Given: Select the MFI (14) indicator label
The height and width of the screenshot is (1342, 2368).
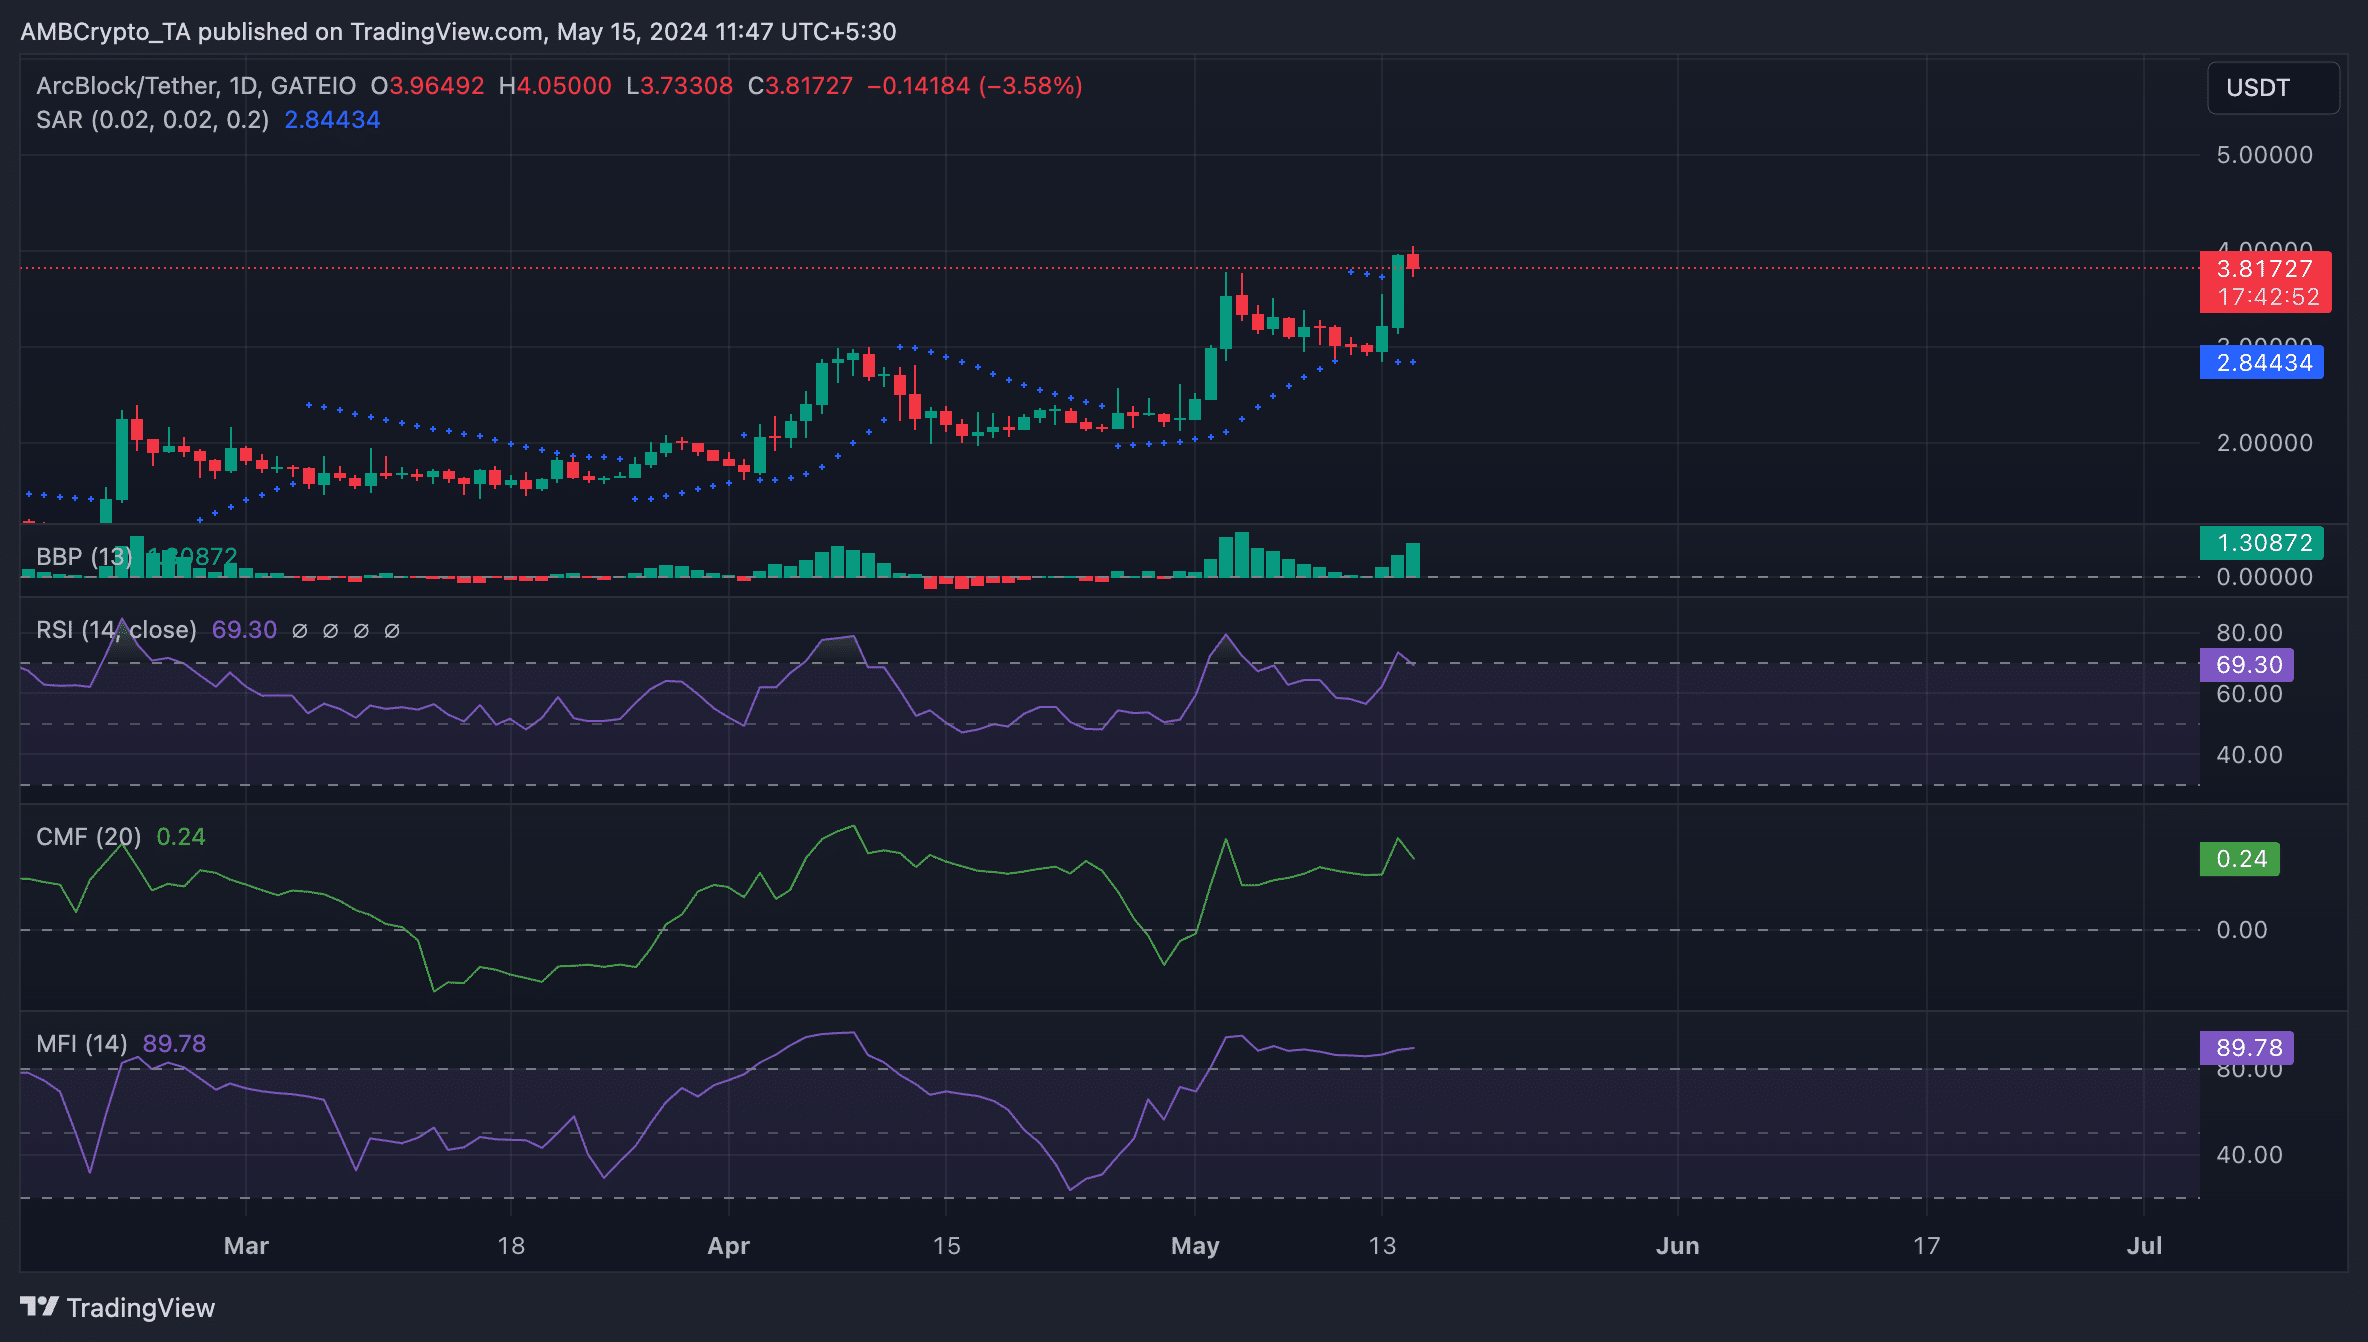Looking at the screenshot, I should click(x=82, y=1044).
